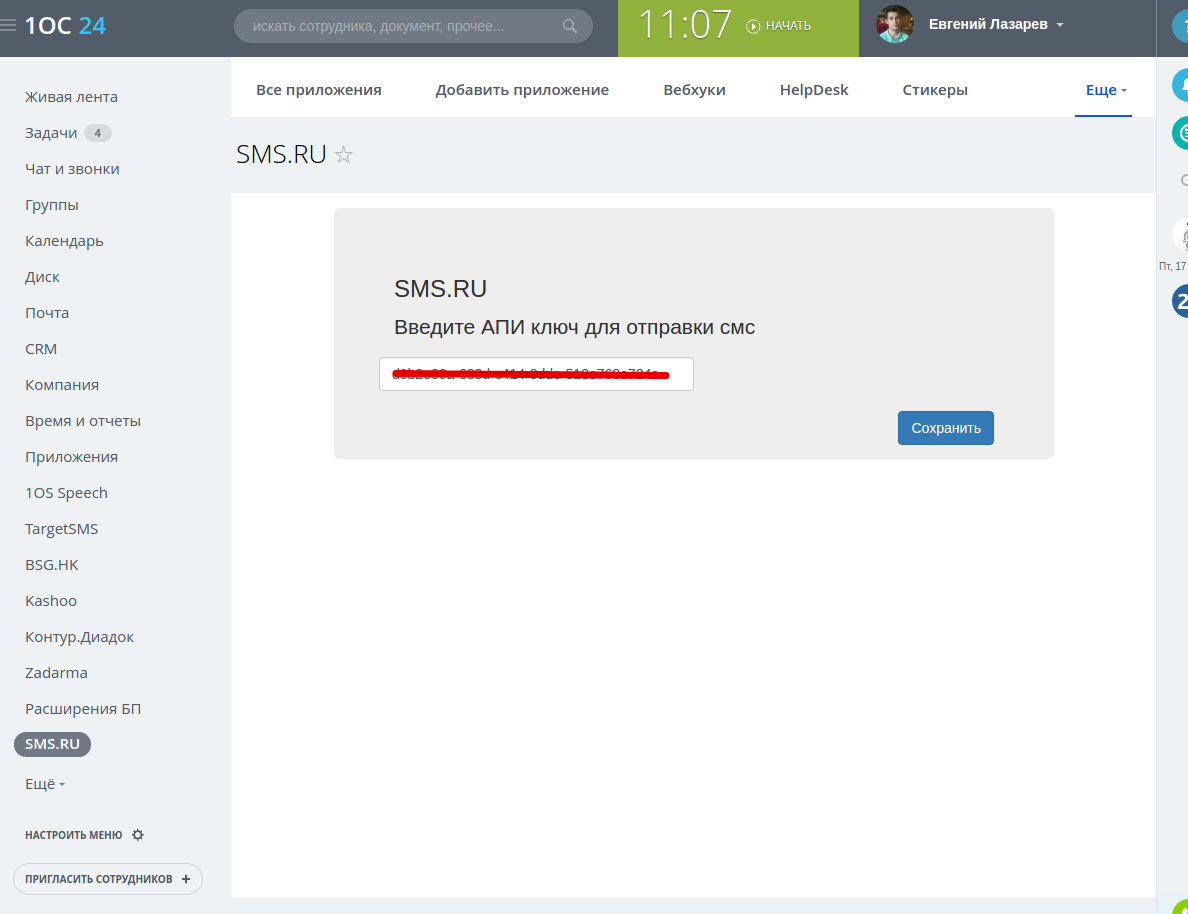
Task: Start the workday with Начать
Action: point(780,26)
